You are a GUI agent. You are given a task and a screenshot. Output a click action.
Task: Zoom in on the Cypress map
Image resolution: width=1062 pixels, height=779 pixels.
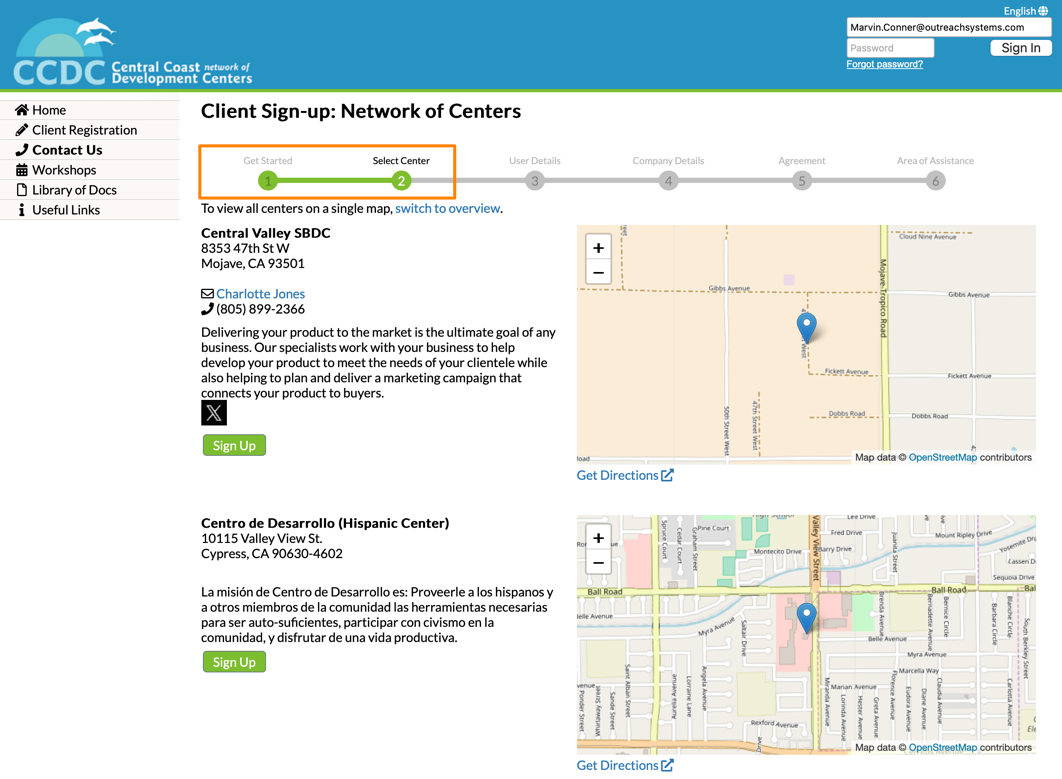[x=598, y=538]
